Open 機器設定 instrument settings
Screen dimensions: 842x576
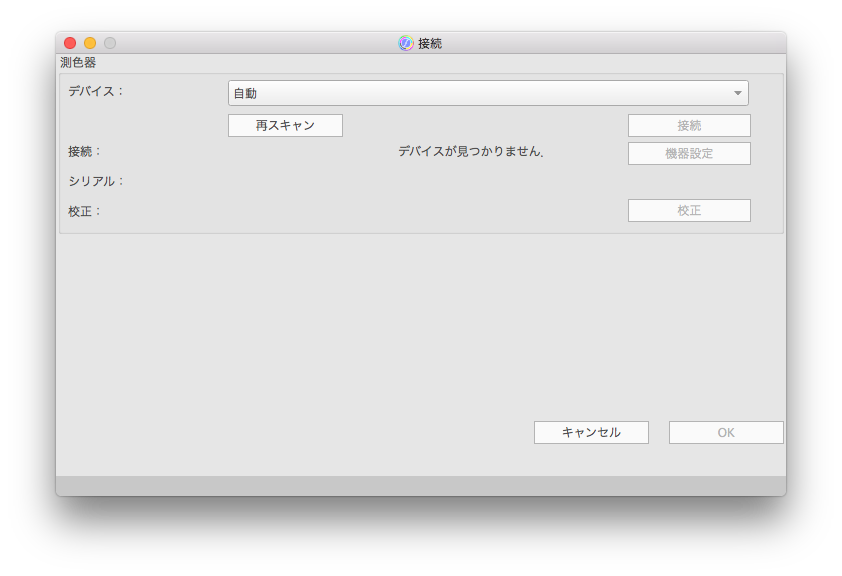[x=689, y=154]
